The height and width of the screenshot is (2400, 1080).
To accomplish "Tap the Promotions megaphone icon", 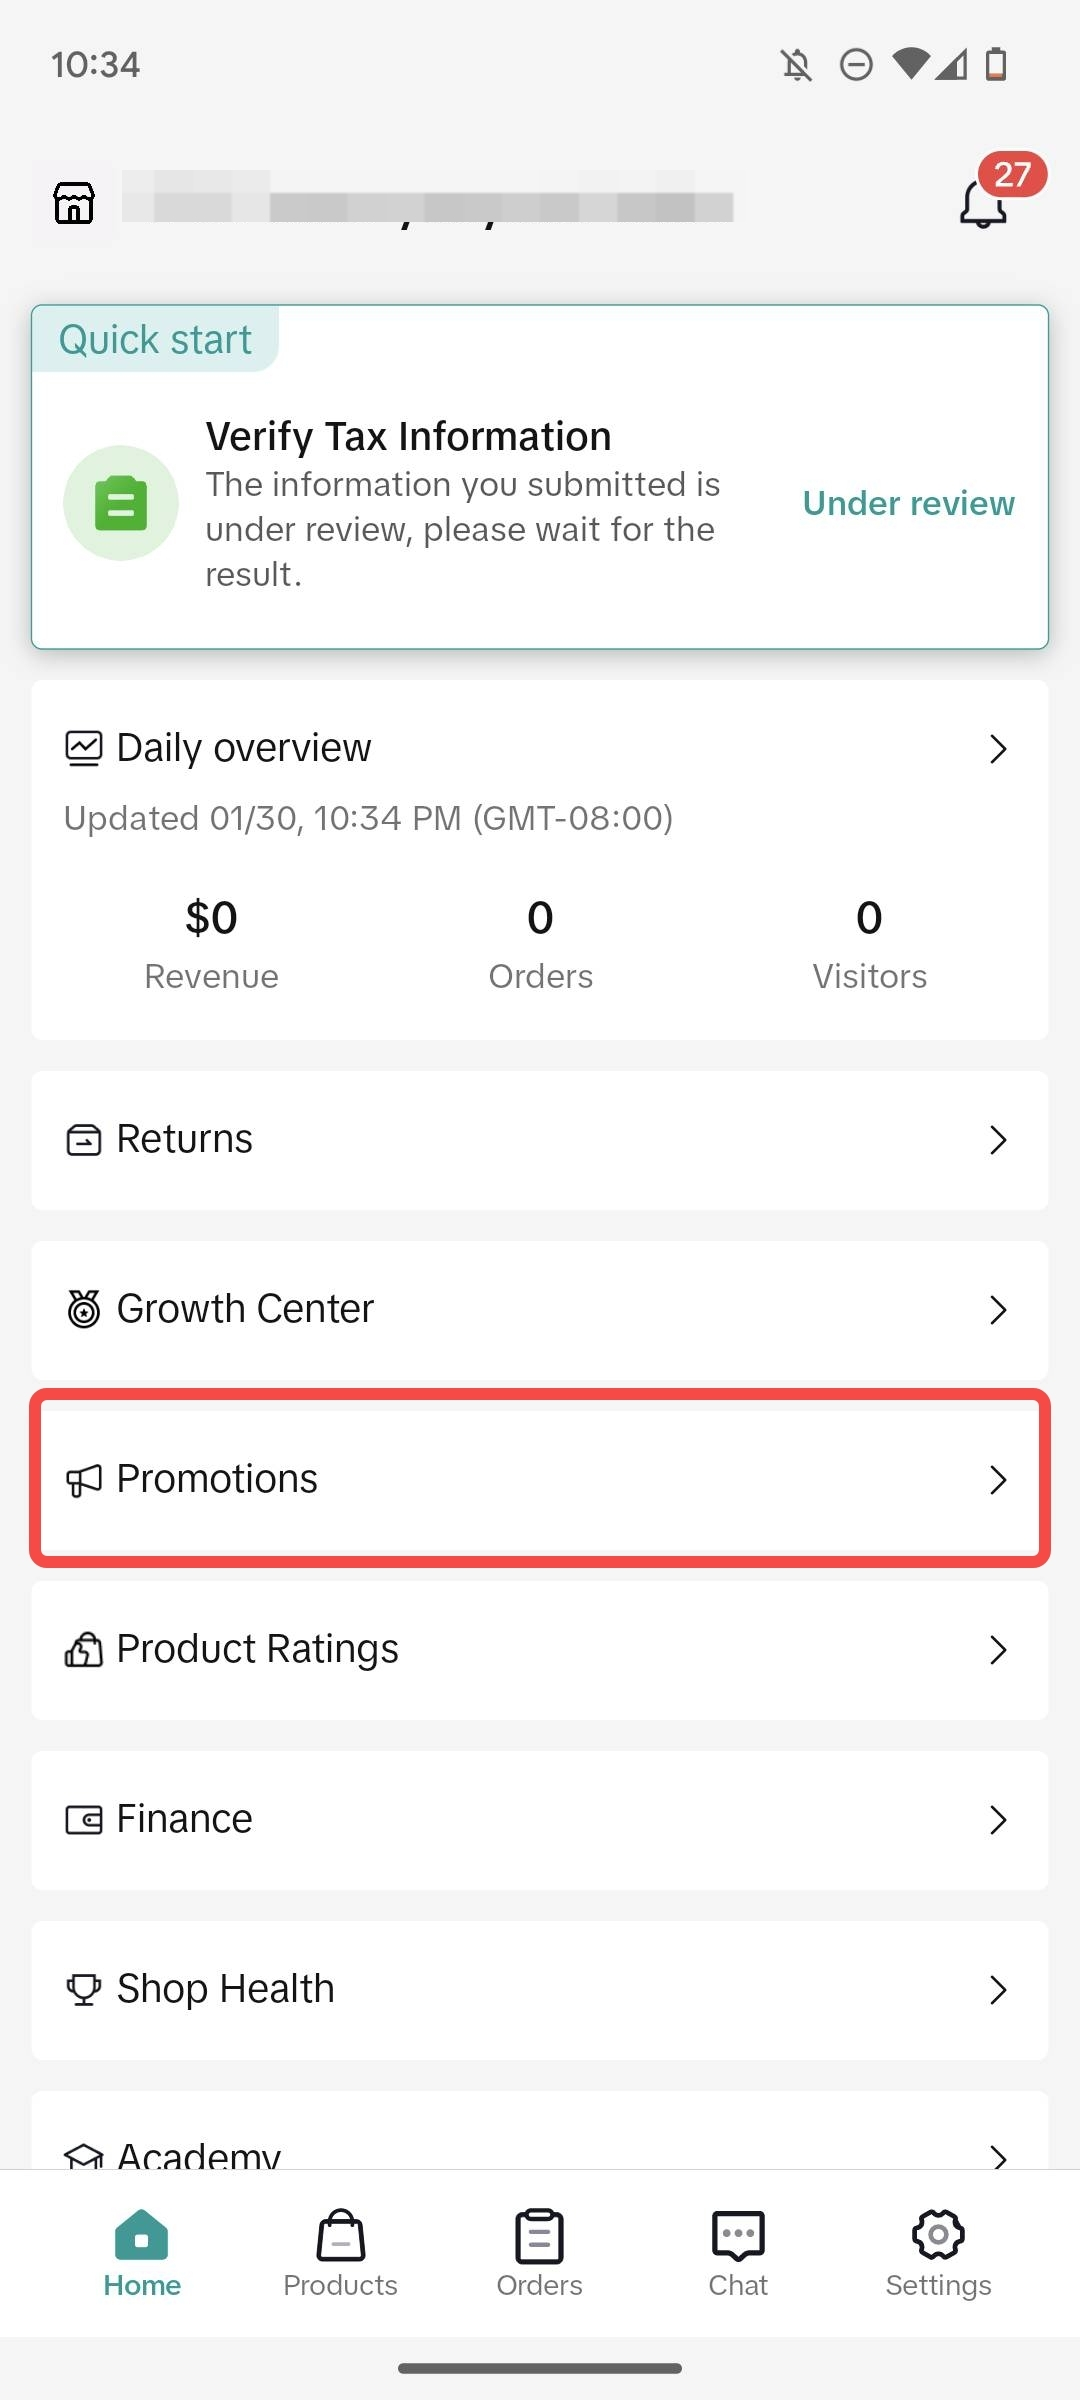I will tap(84, 1480).
